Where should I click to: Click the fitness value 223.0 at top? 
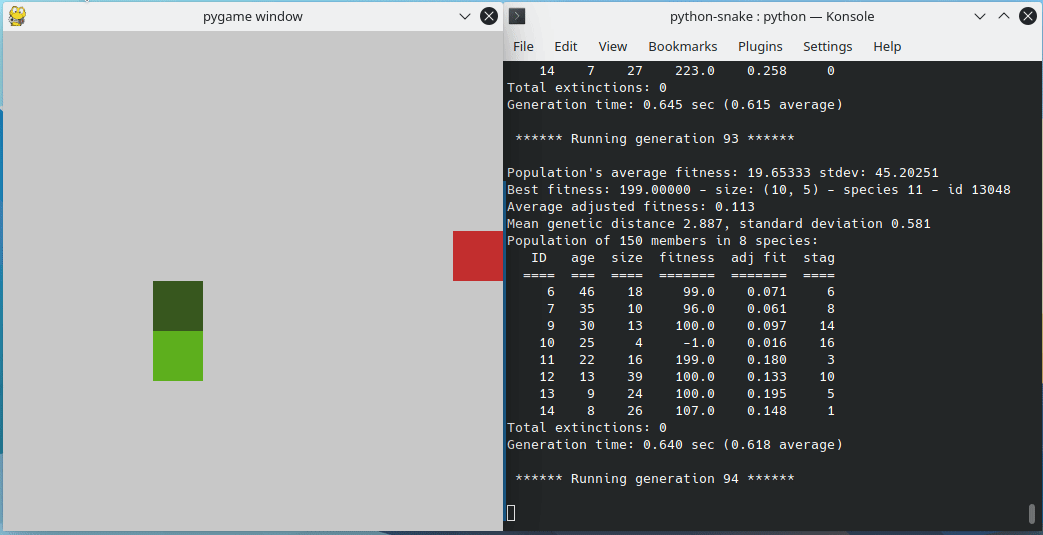[x=694, y=71]
